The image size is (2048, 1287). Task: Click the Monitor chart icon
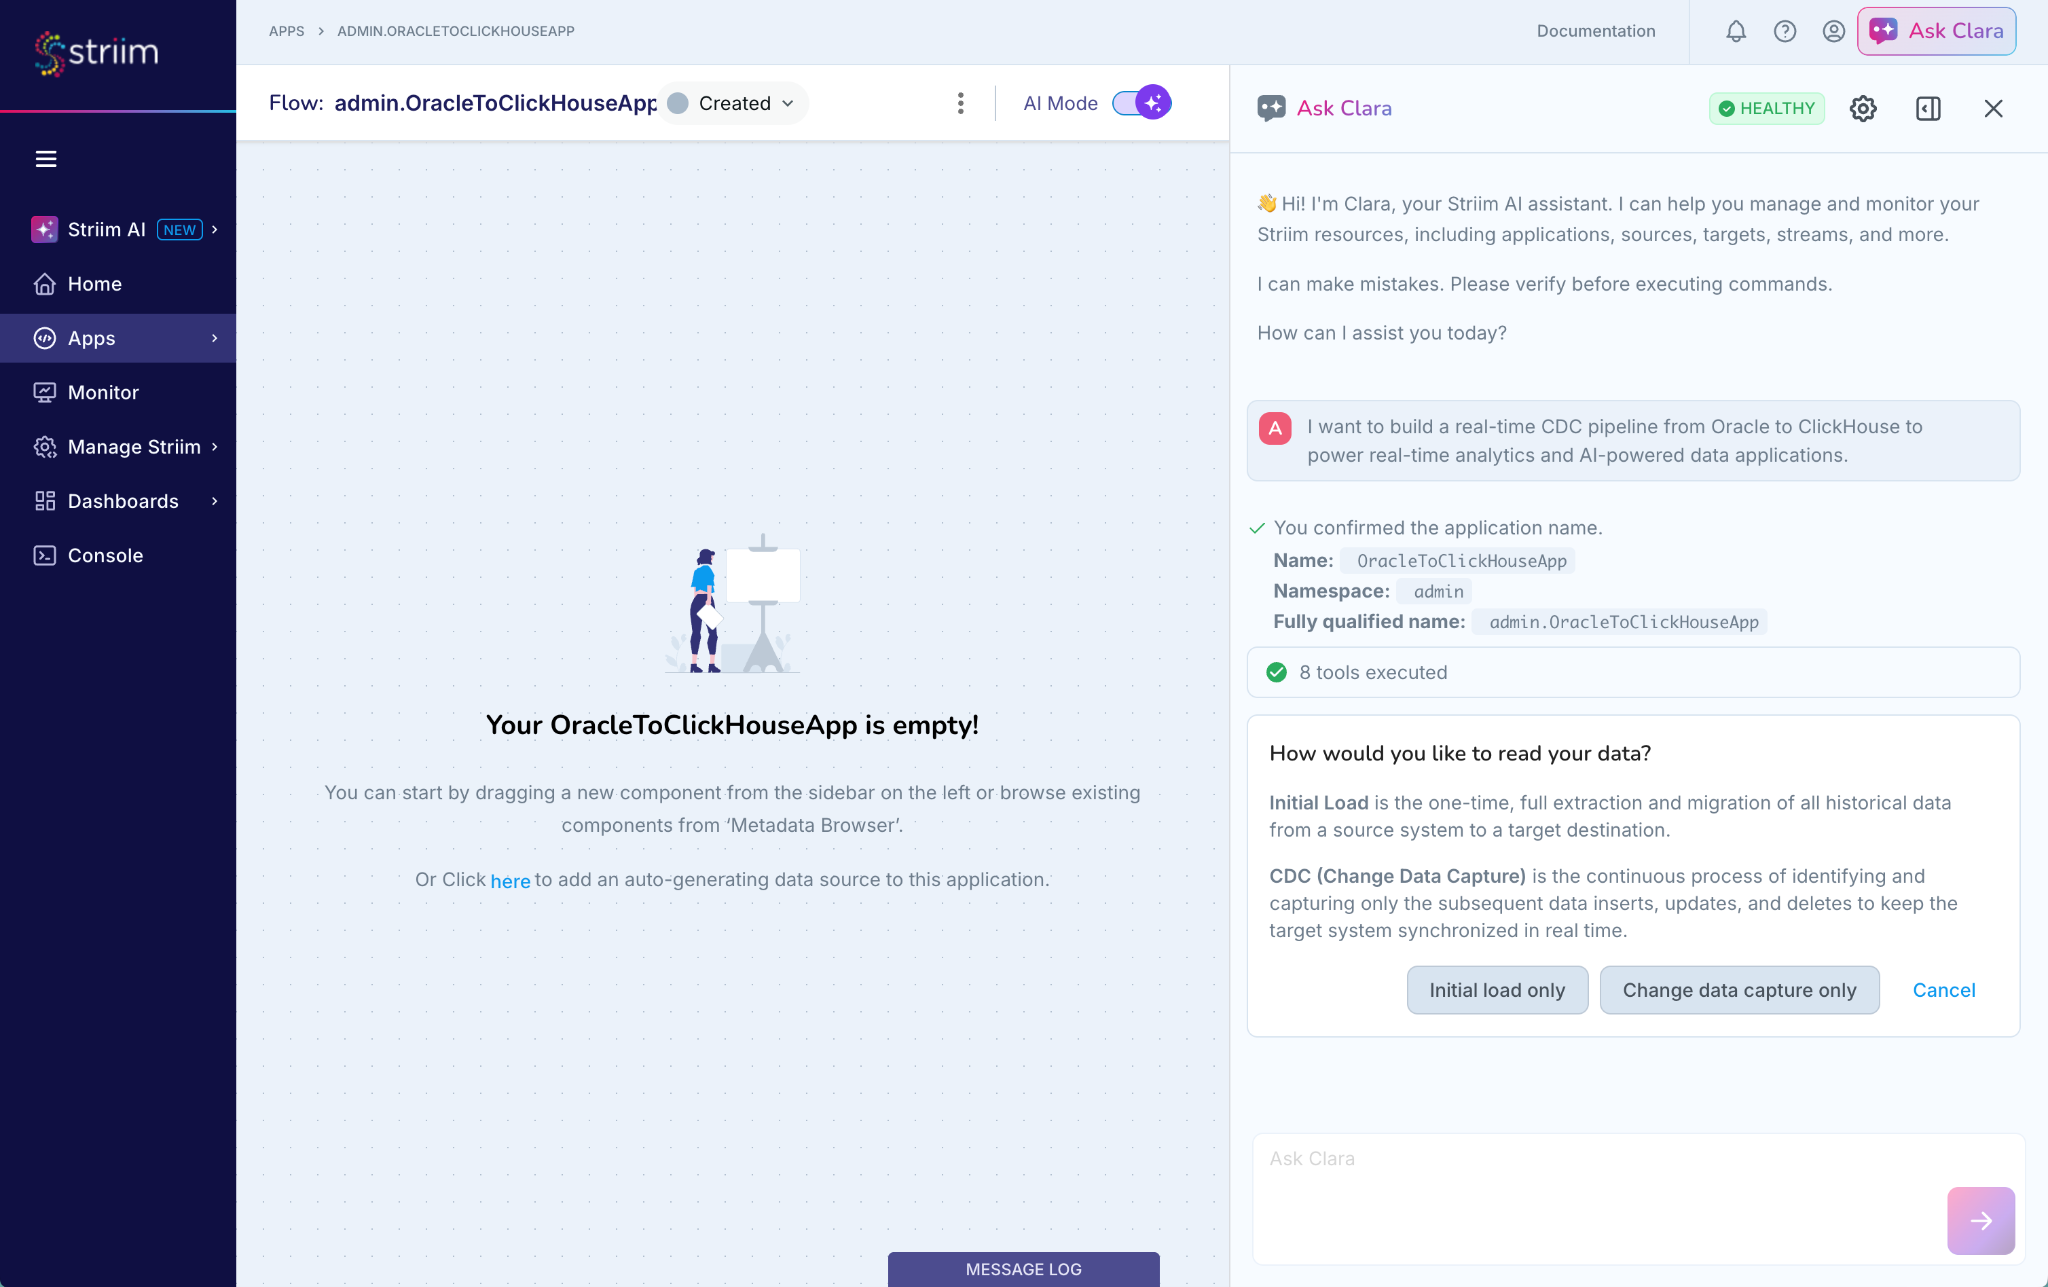(x=45, y=393)
